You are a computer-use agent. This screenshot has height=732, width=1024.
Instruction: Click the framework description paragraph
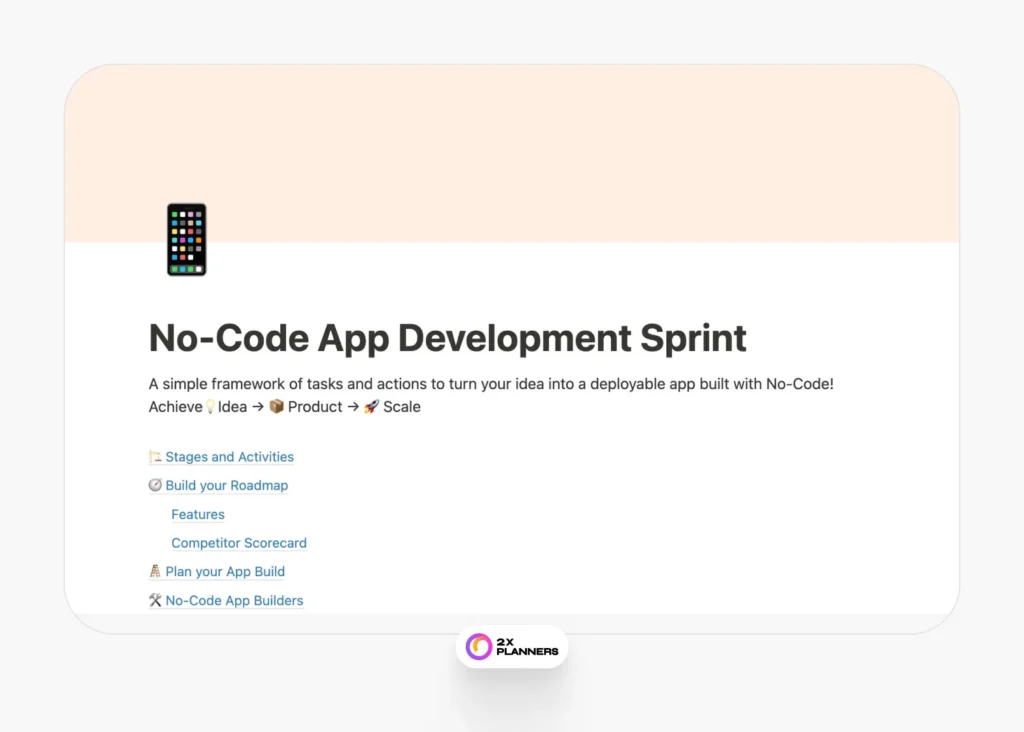pyautogui.click(x=490, y=383)
